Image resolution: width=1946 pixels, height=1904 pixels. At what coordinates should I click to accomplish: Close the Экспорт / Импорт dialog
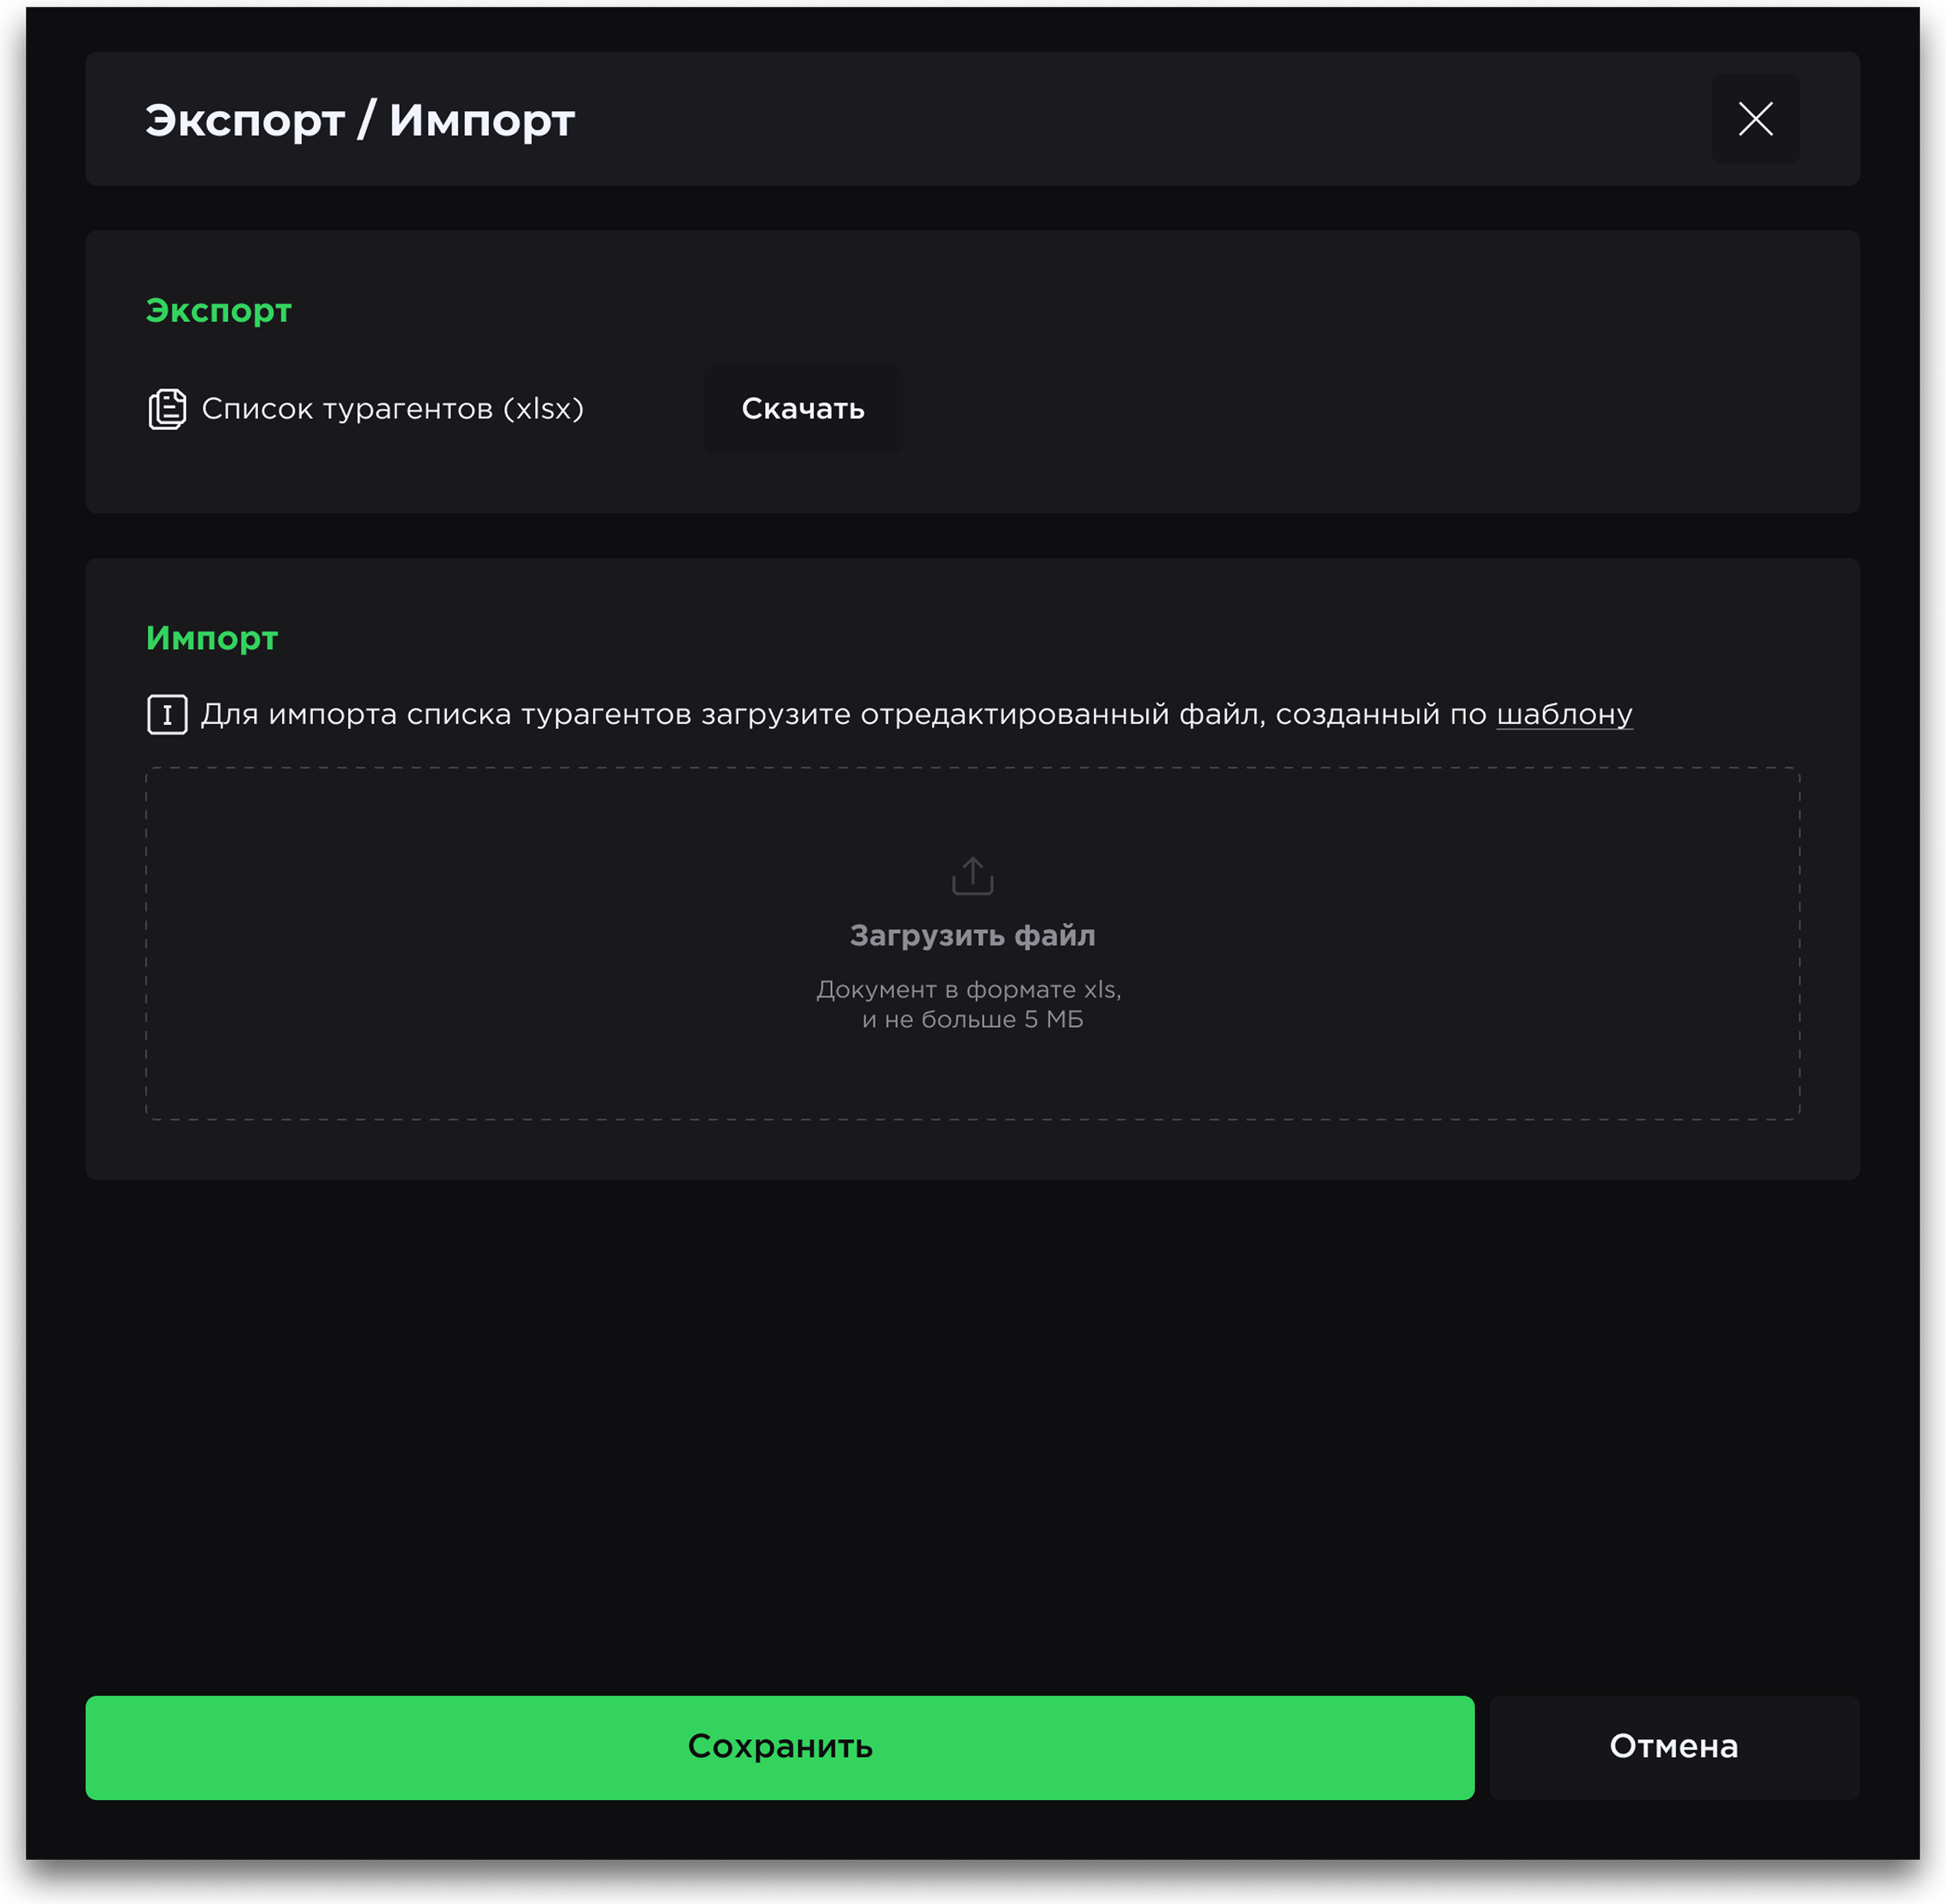point(1755,119)
